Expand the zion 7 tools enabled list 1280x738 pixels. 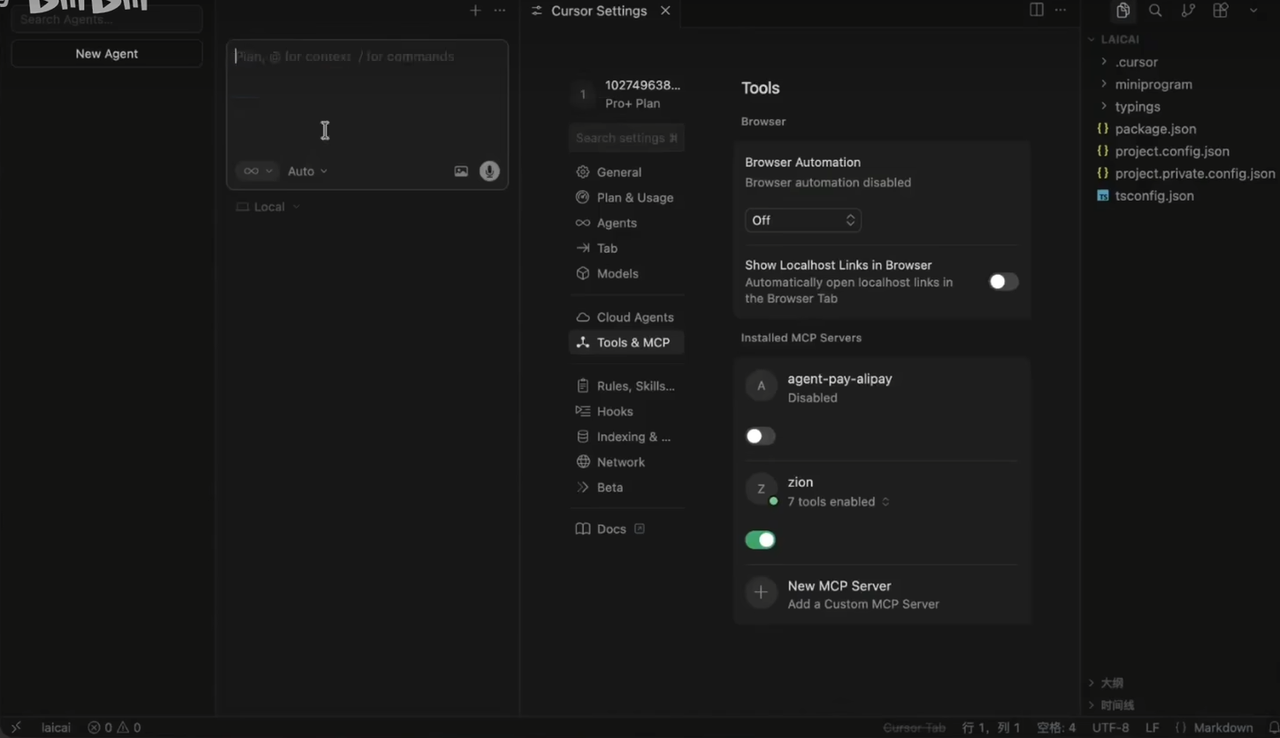click(x=838, y=502)
